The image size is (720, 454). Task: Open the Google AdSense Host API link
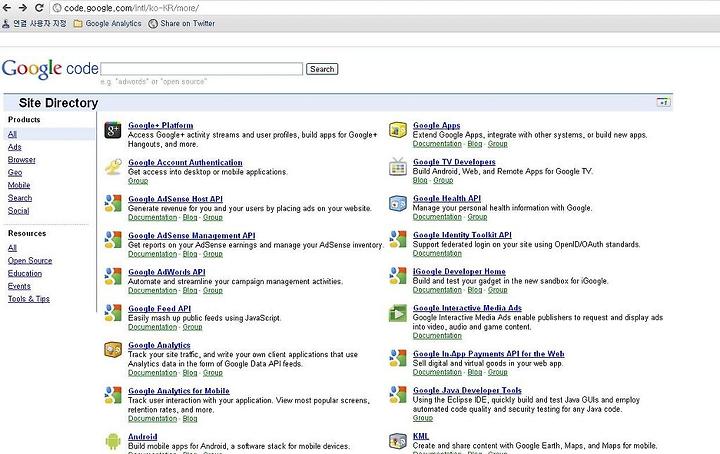(175, 199)
